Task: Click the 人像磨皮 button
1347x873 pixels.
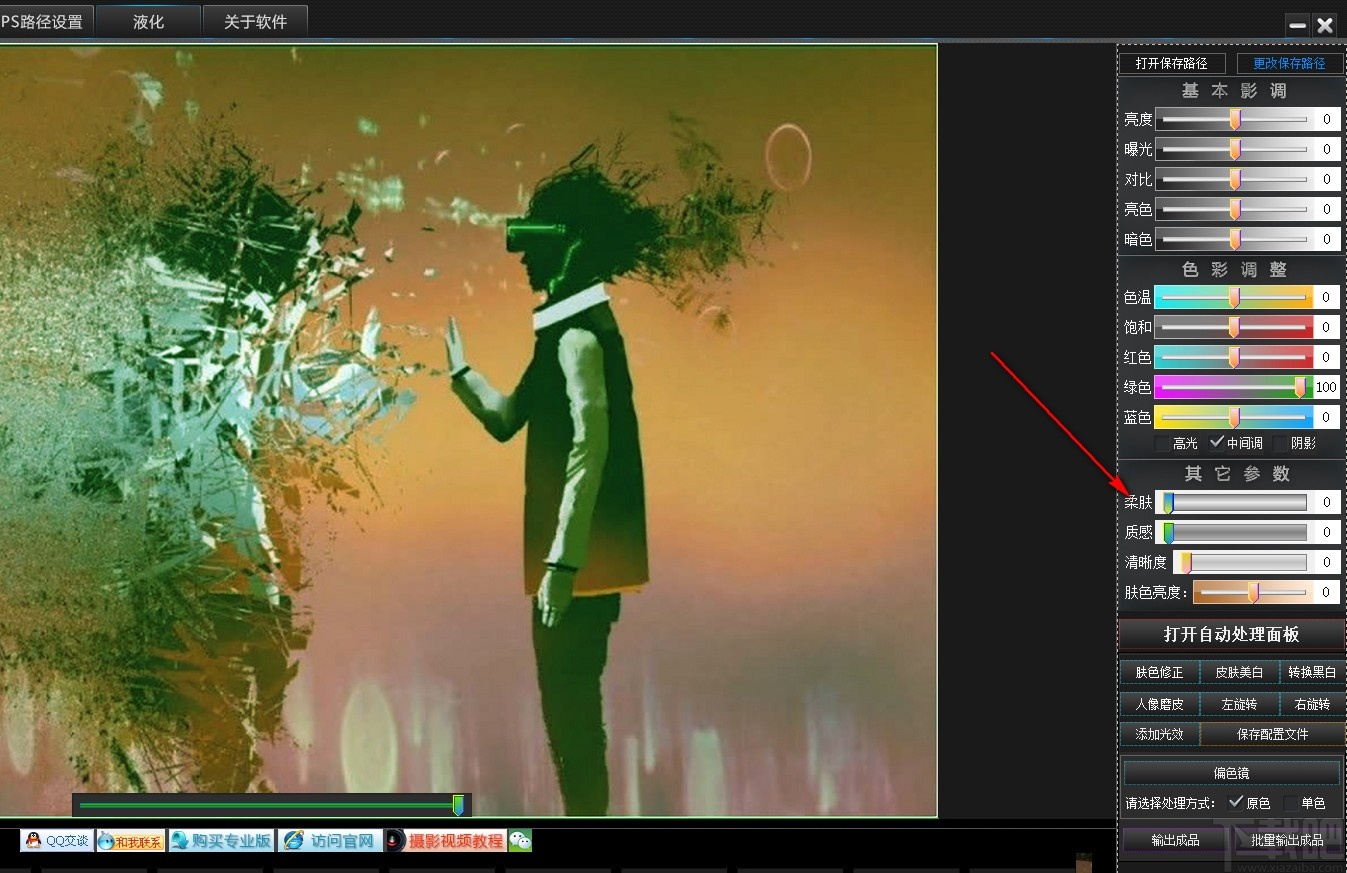Action: 1159,704
